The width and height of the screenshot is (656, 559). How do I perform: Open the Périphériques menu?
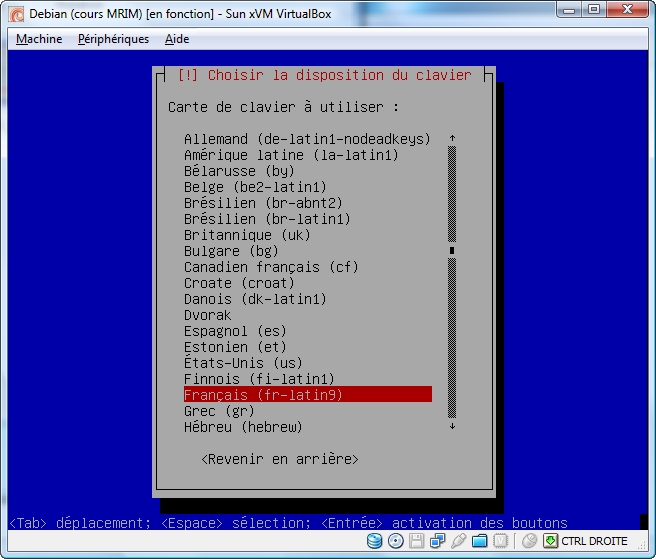[113, 39]
